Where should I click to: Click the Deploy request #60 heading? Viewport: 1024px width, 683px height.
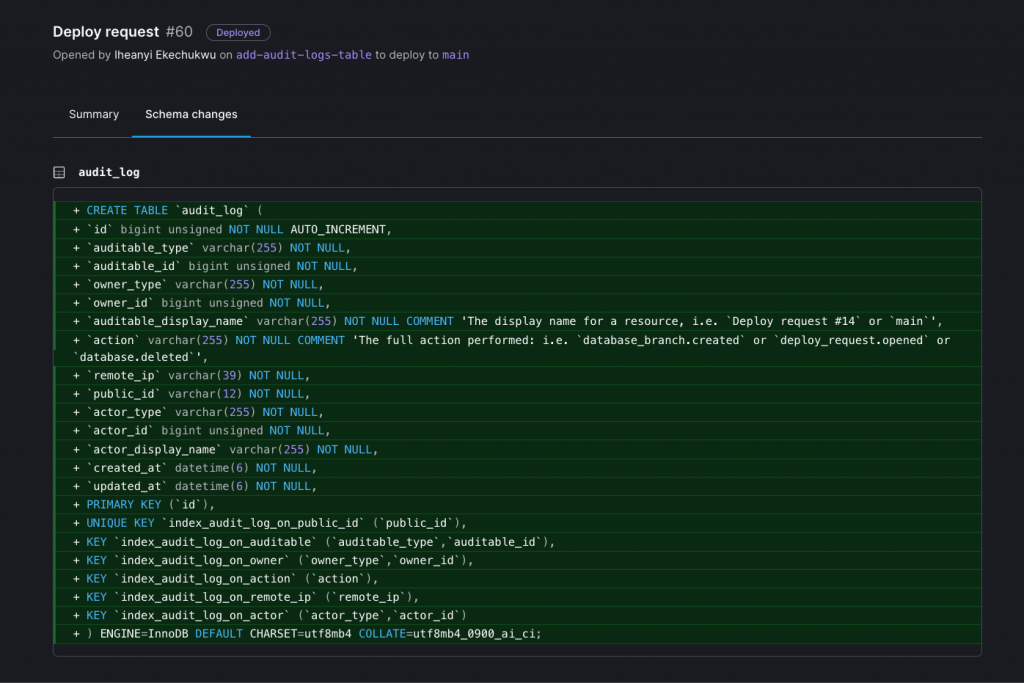coord(123,32)
